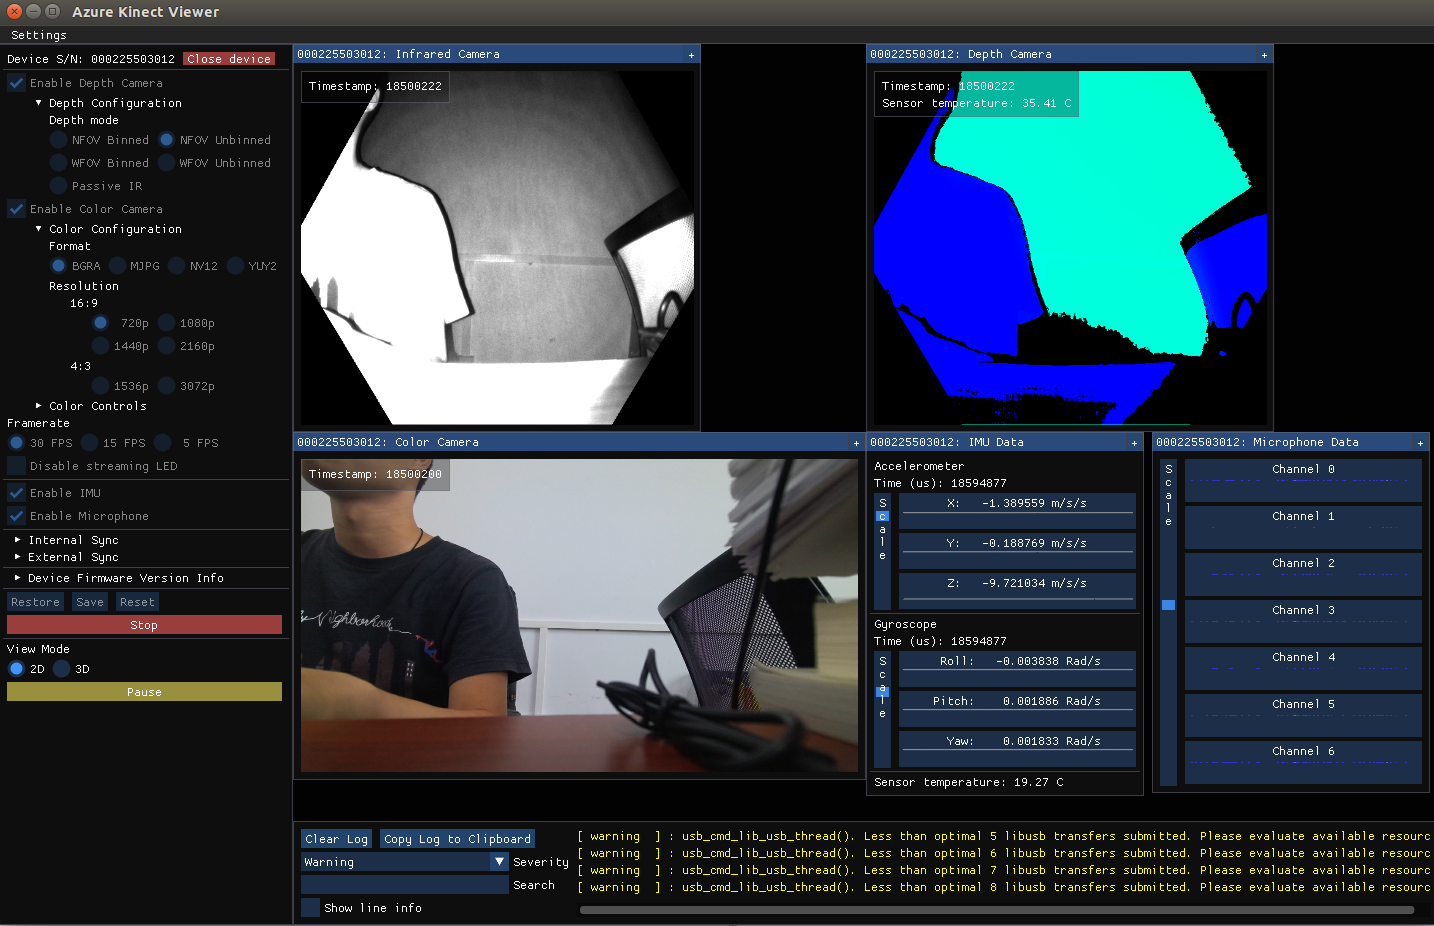The height and width of the screenshot is (926, 1434).
Task: Open the Microphone Data panel's + icon
Action: tap(1420, 442)
